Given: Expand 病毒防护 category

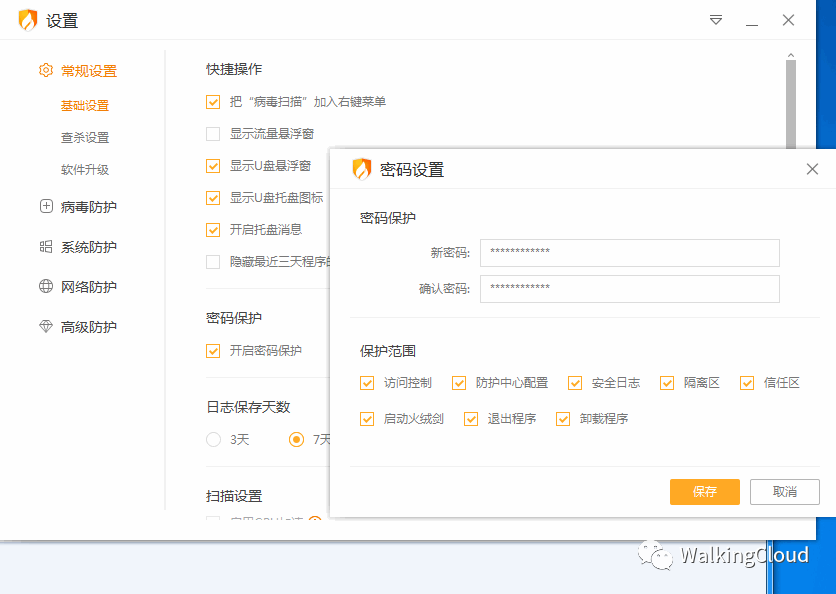Looking at the screenshot, I should click(x=89, y=207).
